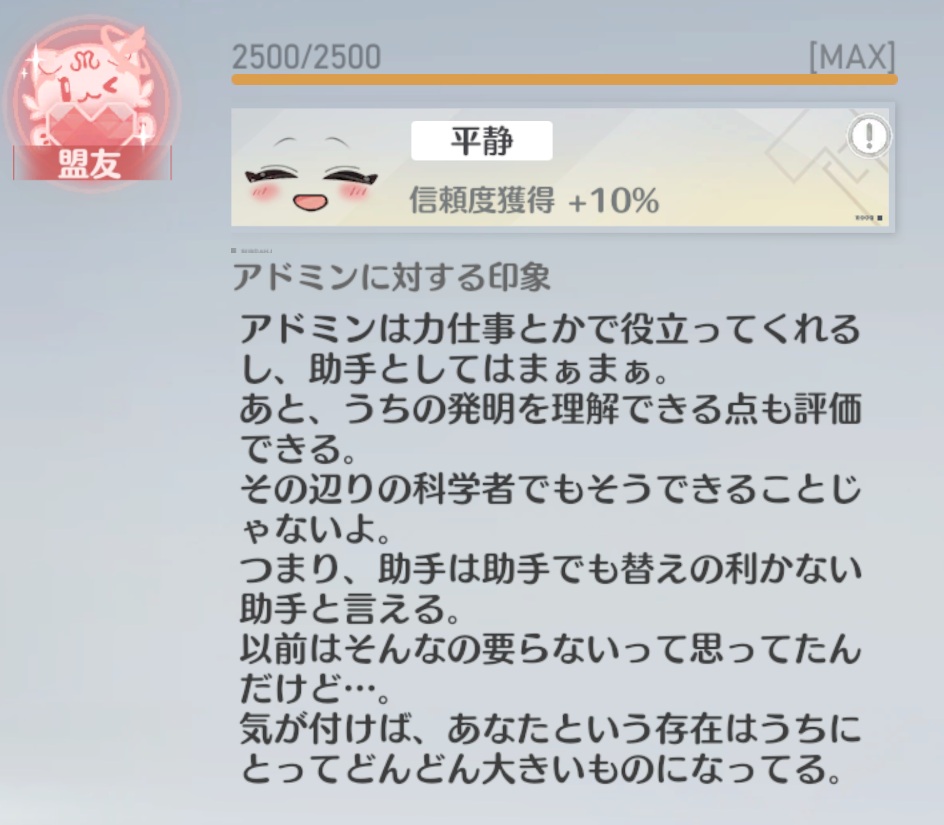Screen dimensions: 944x825
Task: Click the アドミンに対する印象 heading
Action: (x=391, y=277)
